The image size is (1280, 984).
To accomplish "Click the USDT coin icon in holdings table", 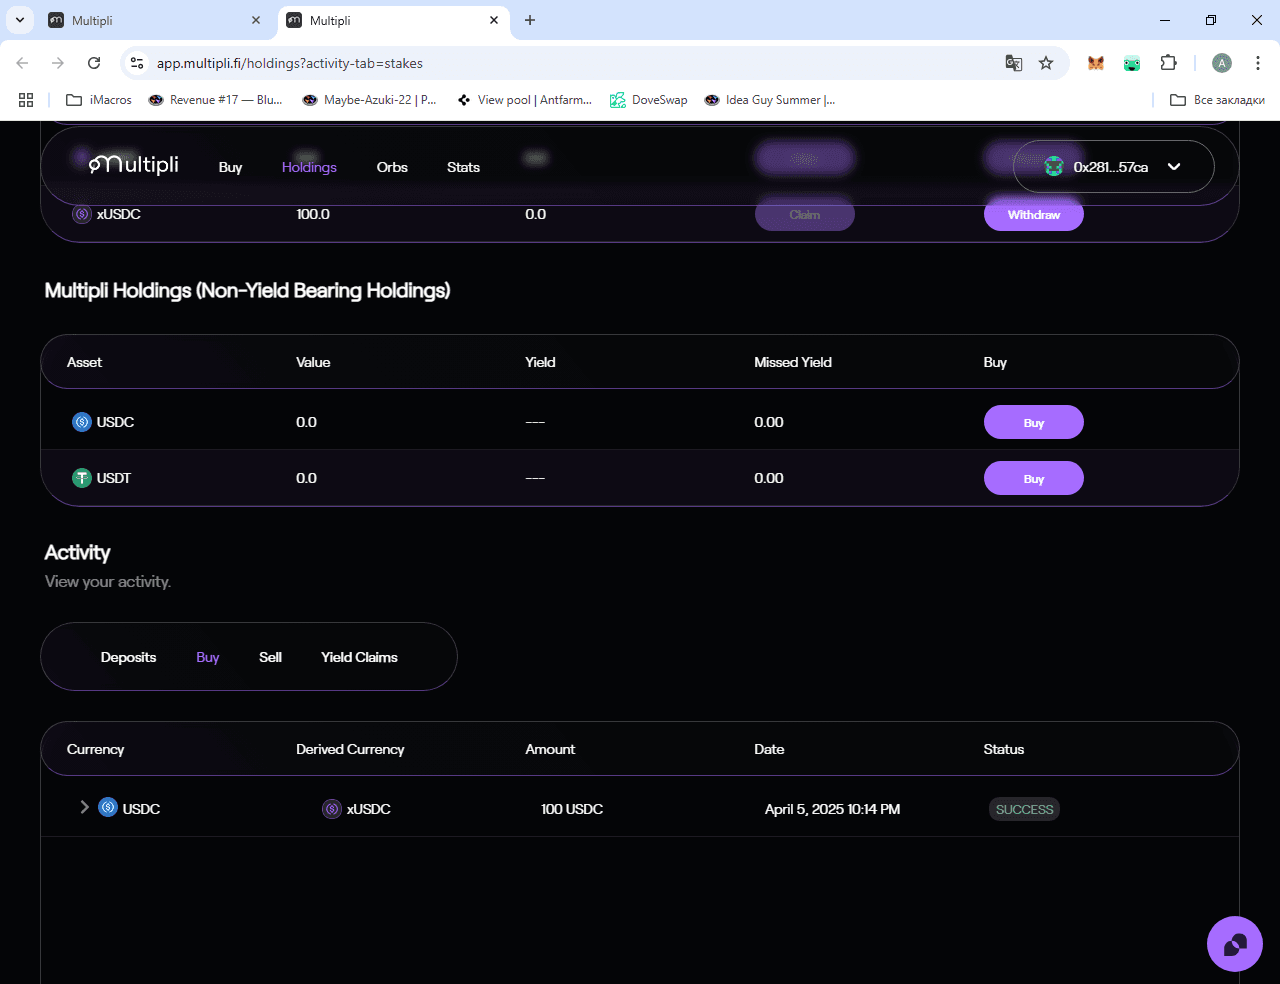I will point(82,478).
